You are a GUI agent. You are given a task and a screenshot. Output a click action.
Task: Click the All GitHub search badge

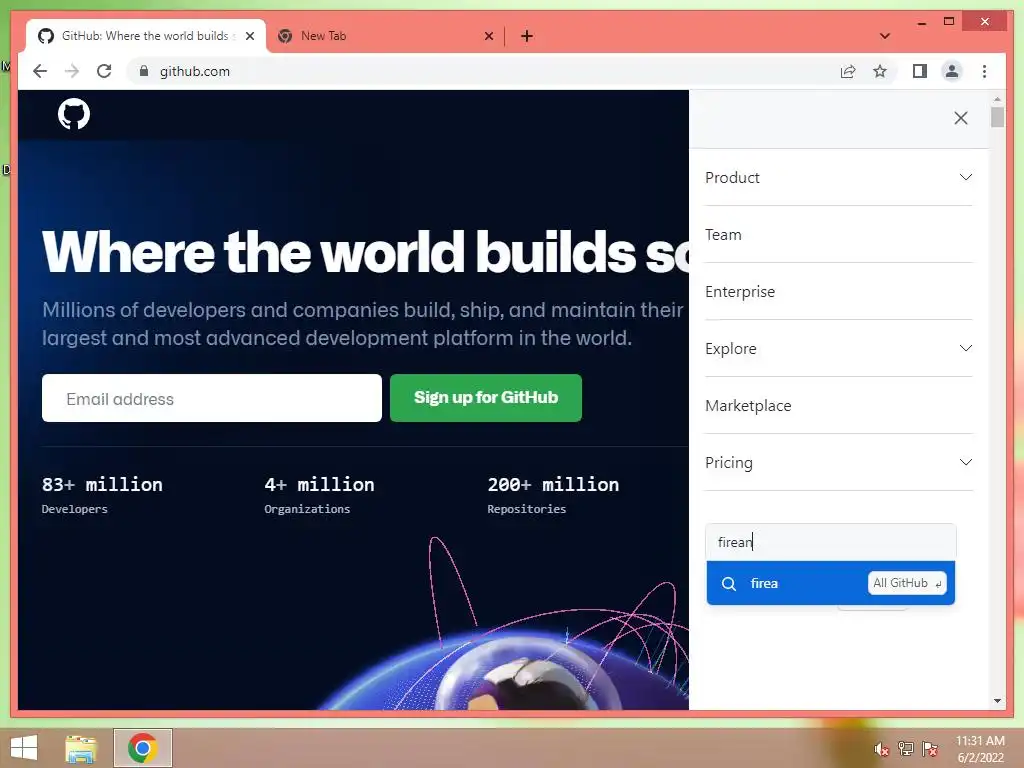(x=907, y=583)
